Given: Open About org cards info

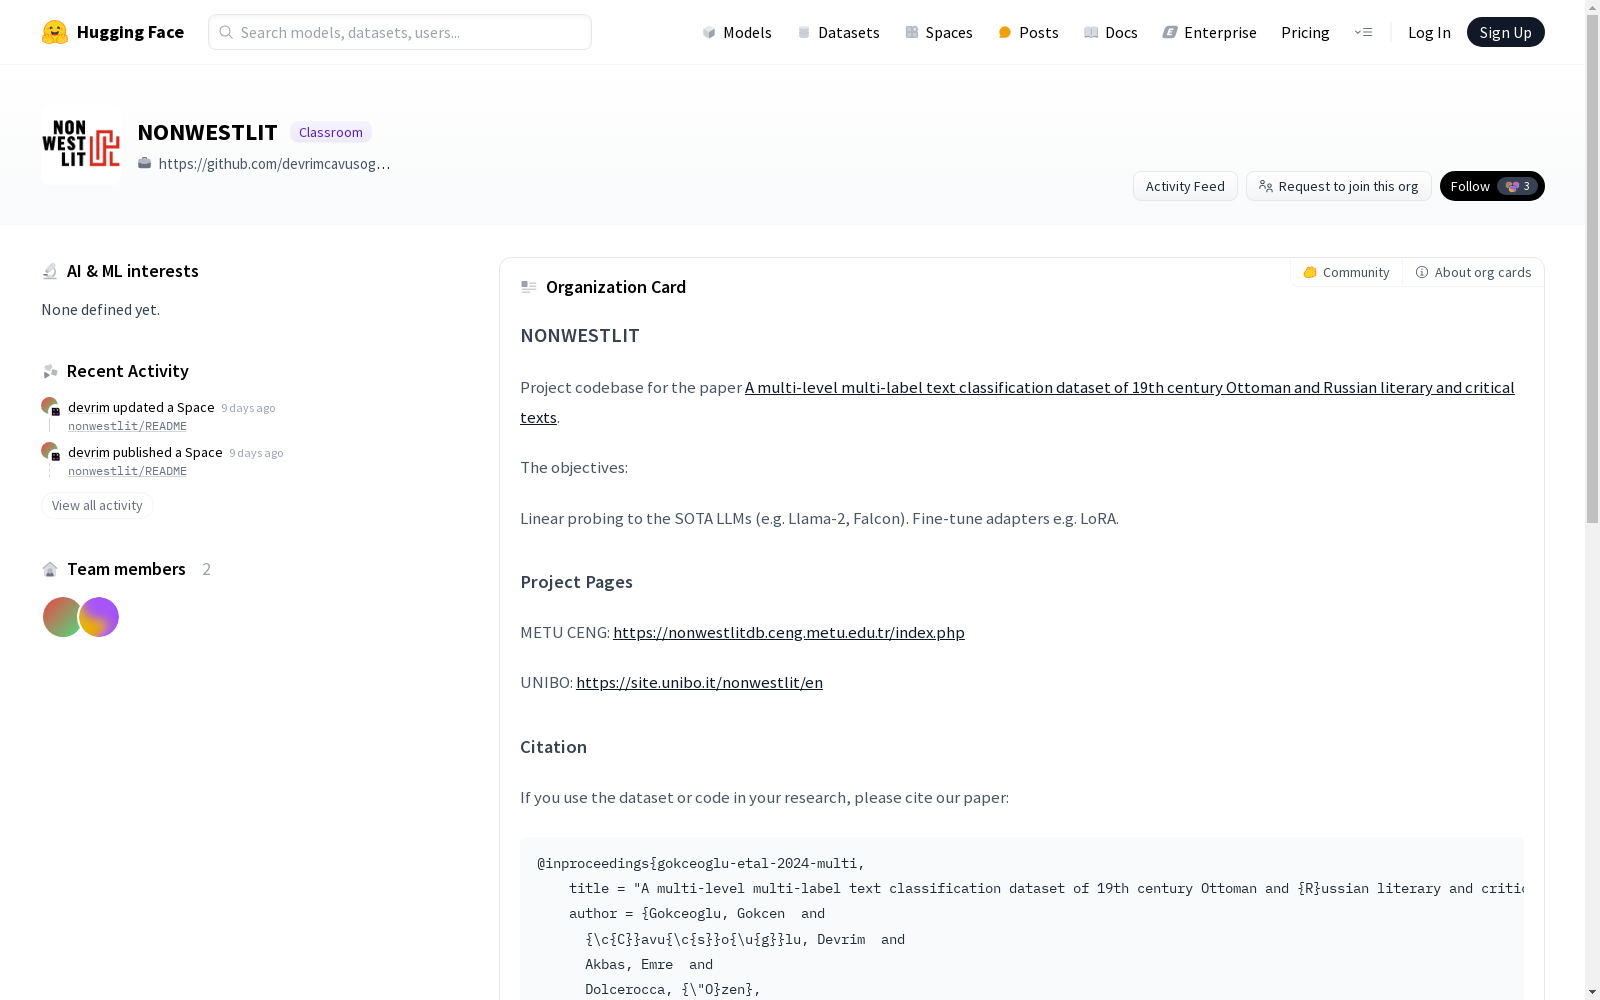Looking at the screenshot, I should [1473, 272].
